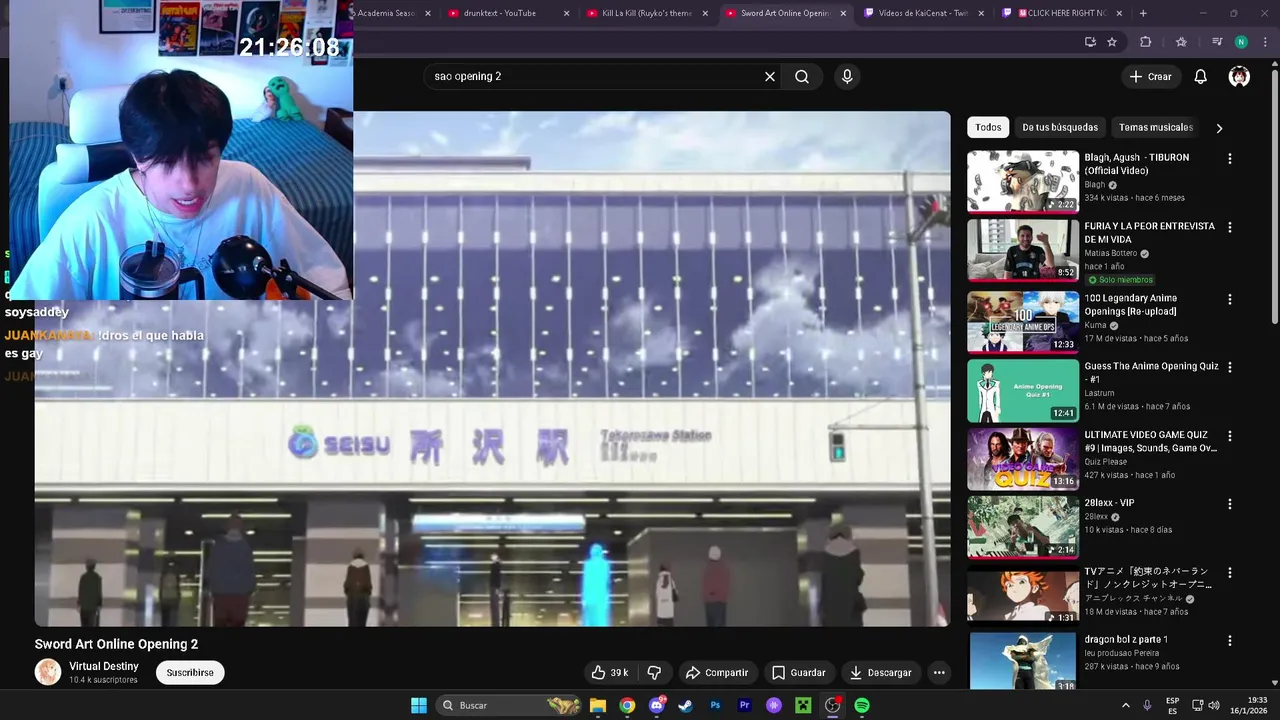Dislike the video with thumbs down
This screenshot has width=1280, height=720.
point(654,673)
